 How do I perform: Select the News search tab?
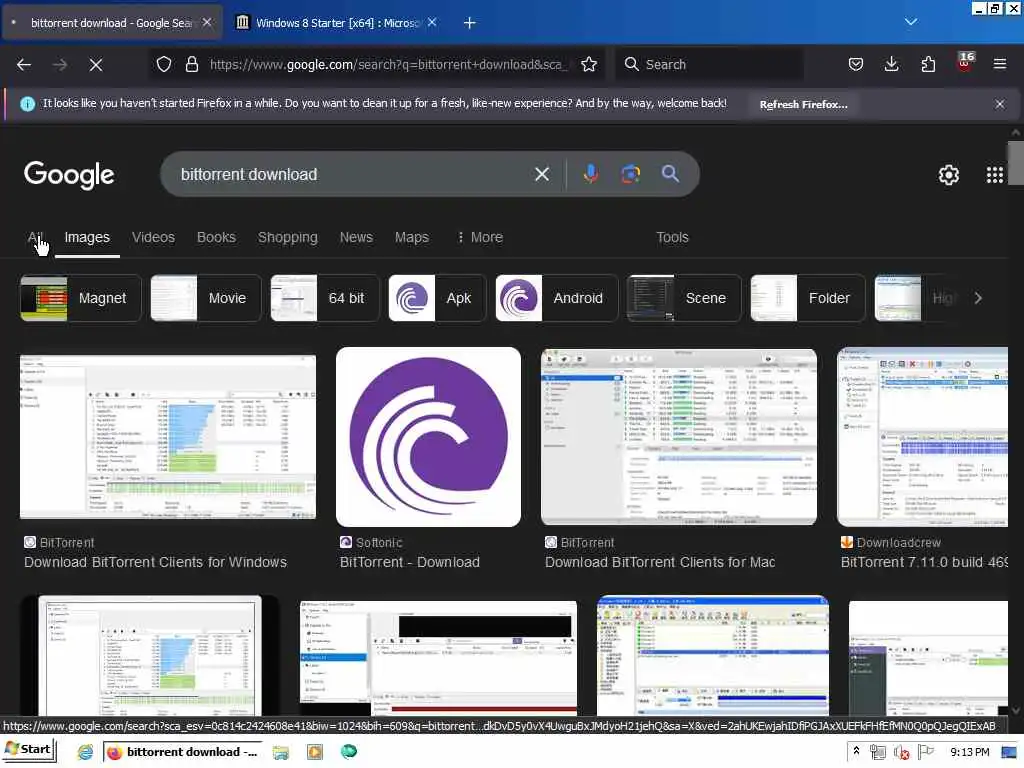pos(356,237)
